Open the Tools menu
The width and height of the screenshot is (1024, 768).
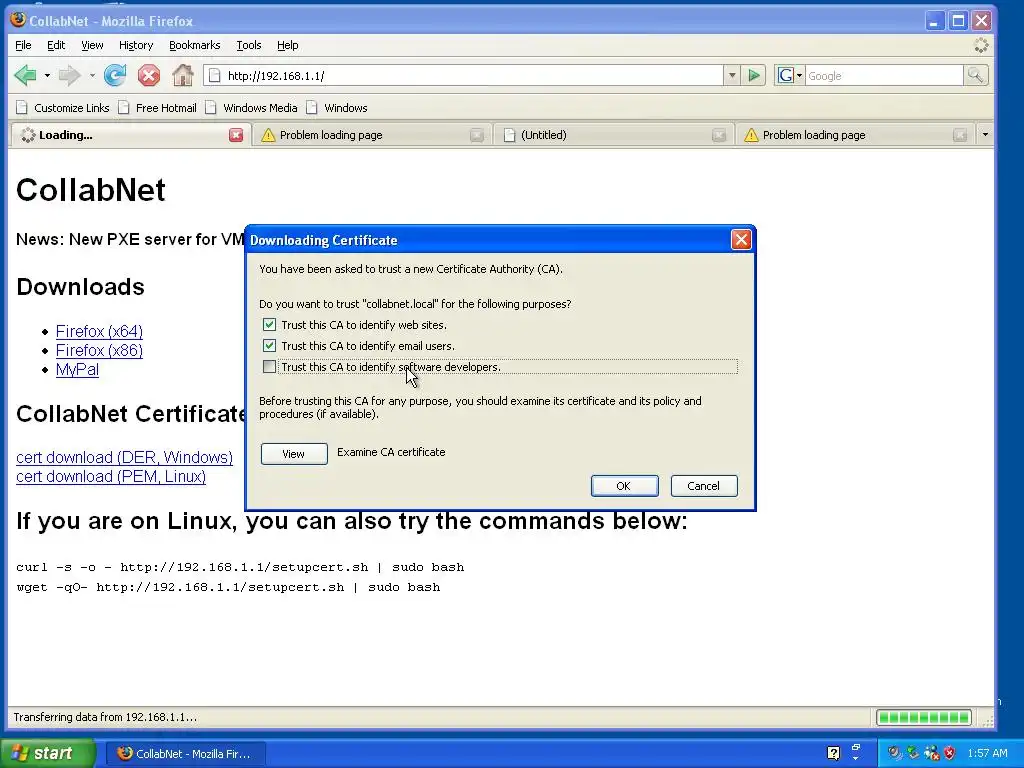248,45
